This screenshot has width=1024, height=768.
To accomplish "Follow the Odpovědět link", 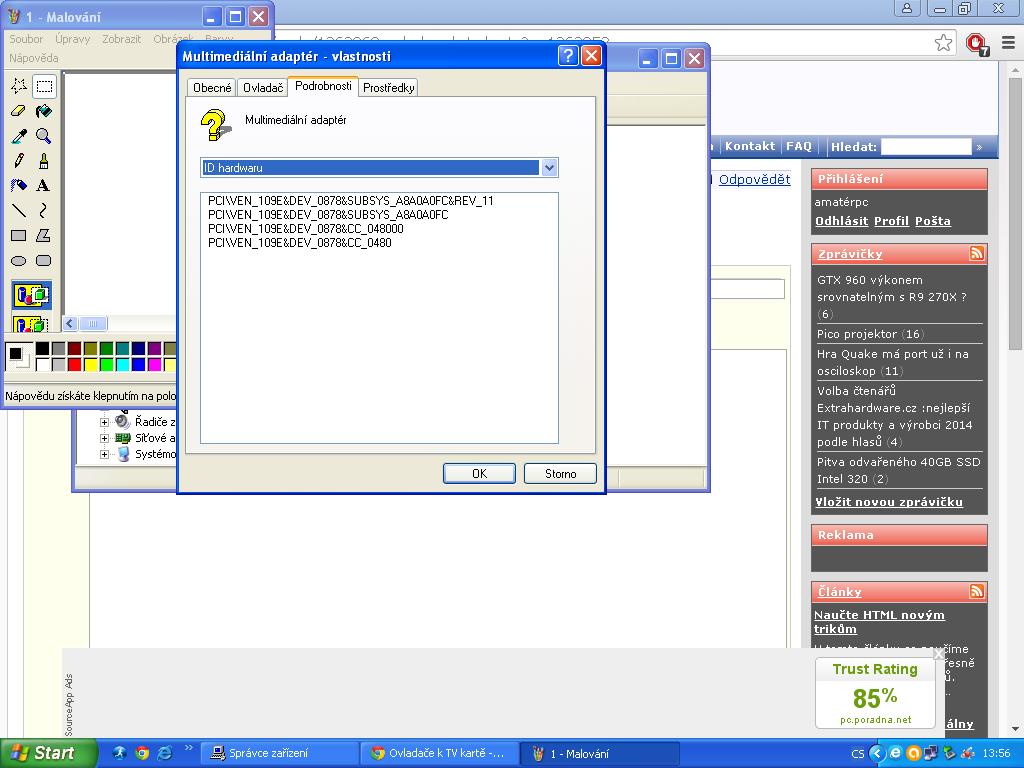I will (x=754, y=180).
